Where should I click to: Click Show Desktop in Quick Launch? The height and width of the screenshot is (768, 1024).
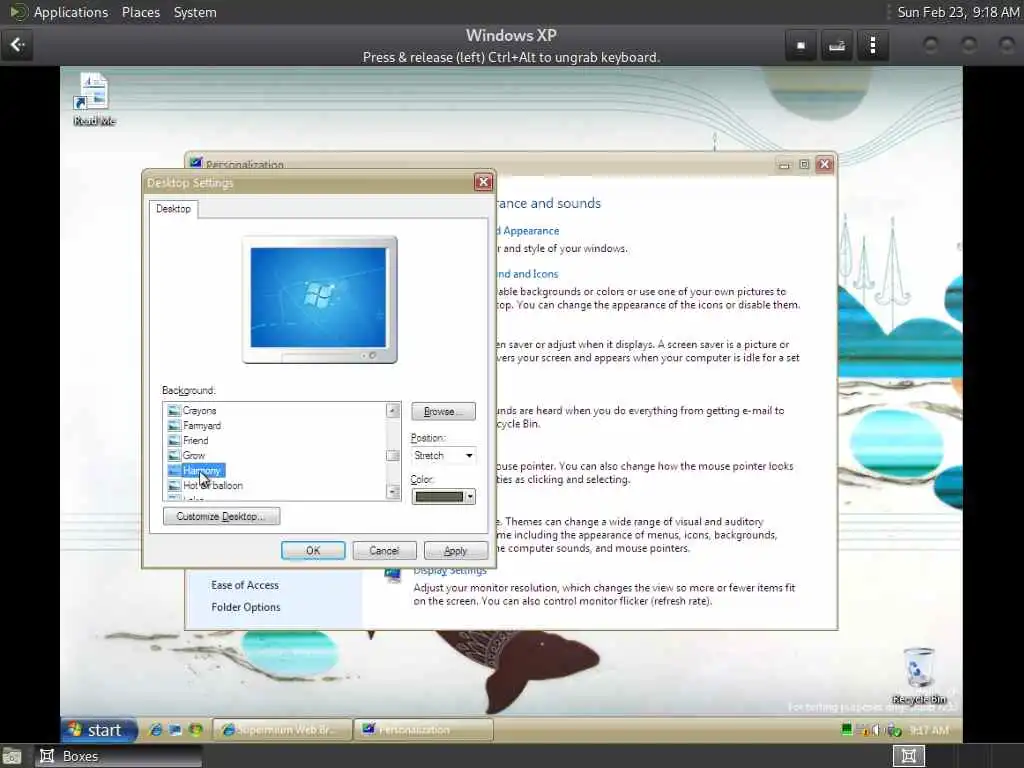175,730
